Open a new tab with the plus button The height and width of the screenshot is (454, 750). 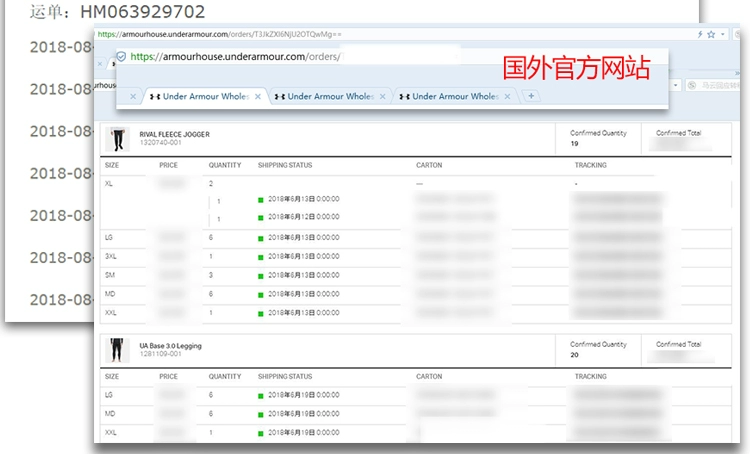(531, 96)
